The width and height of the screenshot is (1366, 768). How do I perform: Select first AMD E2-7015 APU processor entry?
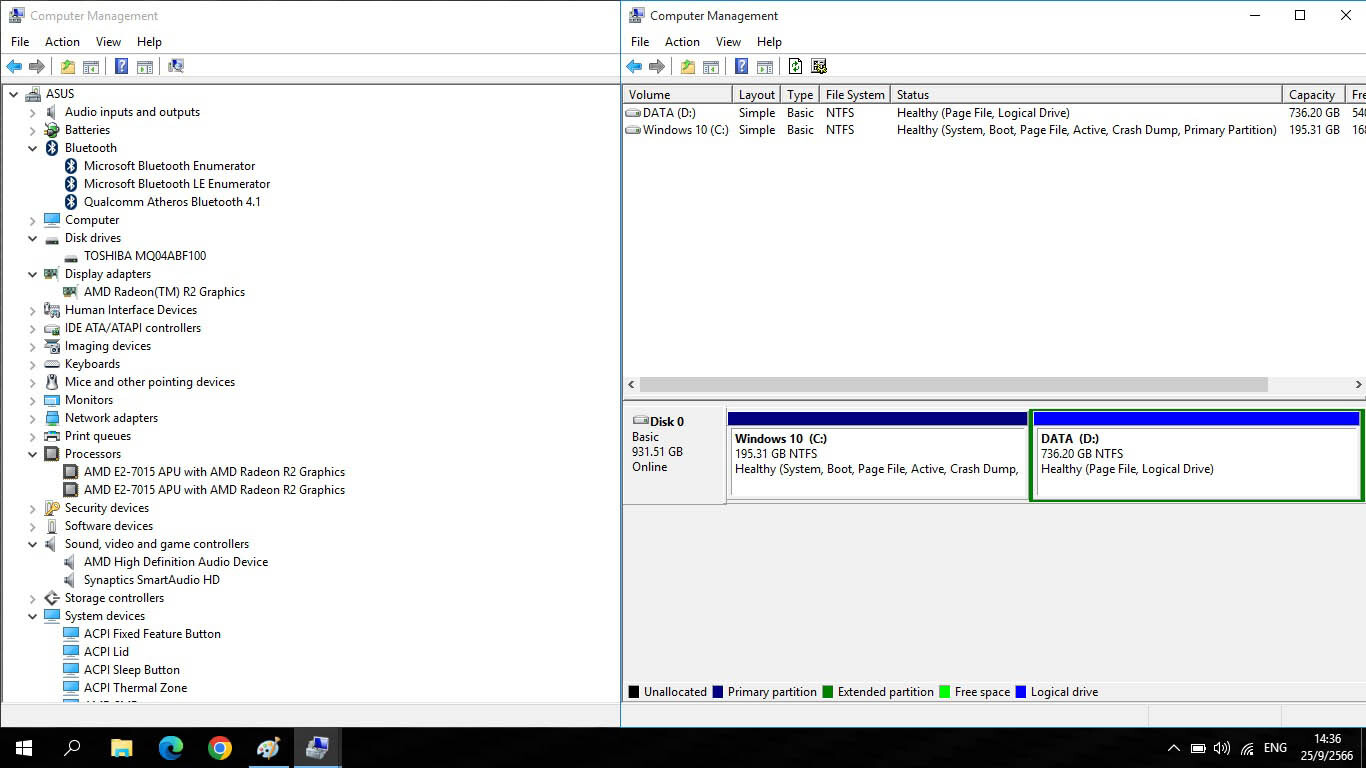214,472
